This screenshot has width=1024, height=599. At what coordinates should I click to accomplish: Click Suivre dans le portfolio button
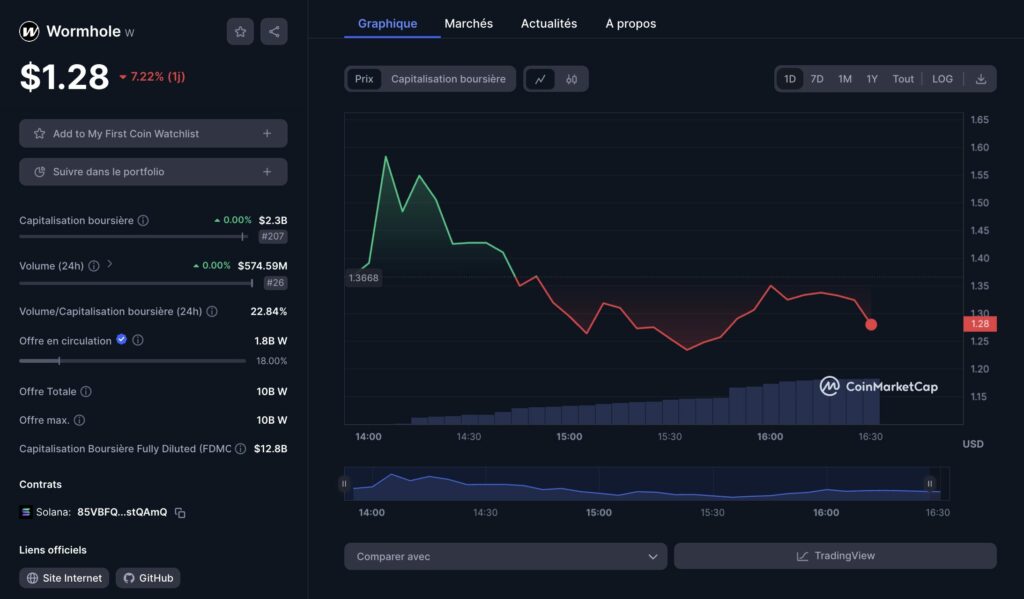153,172
